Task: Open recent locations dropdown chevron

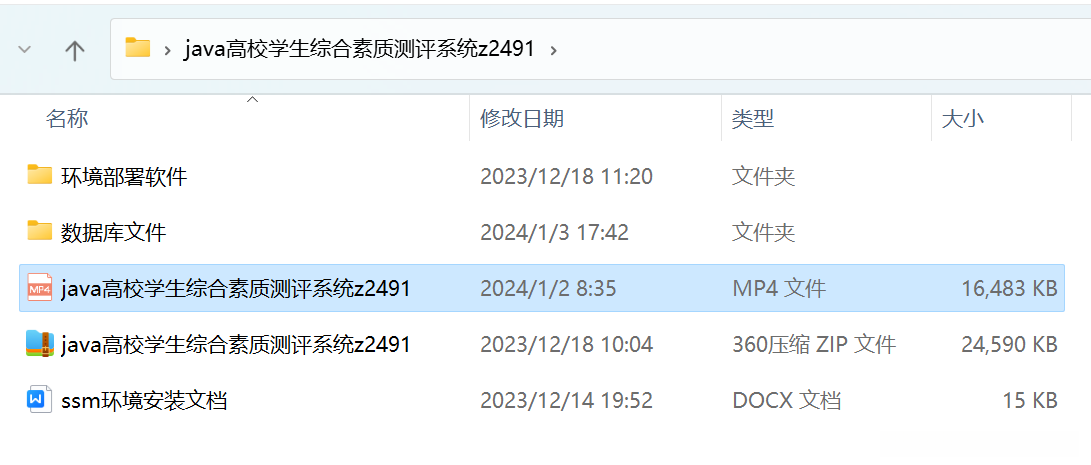Action: 24,49
